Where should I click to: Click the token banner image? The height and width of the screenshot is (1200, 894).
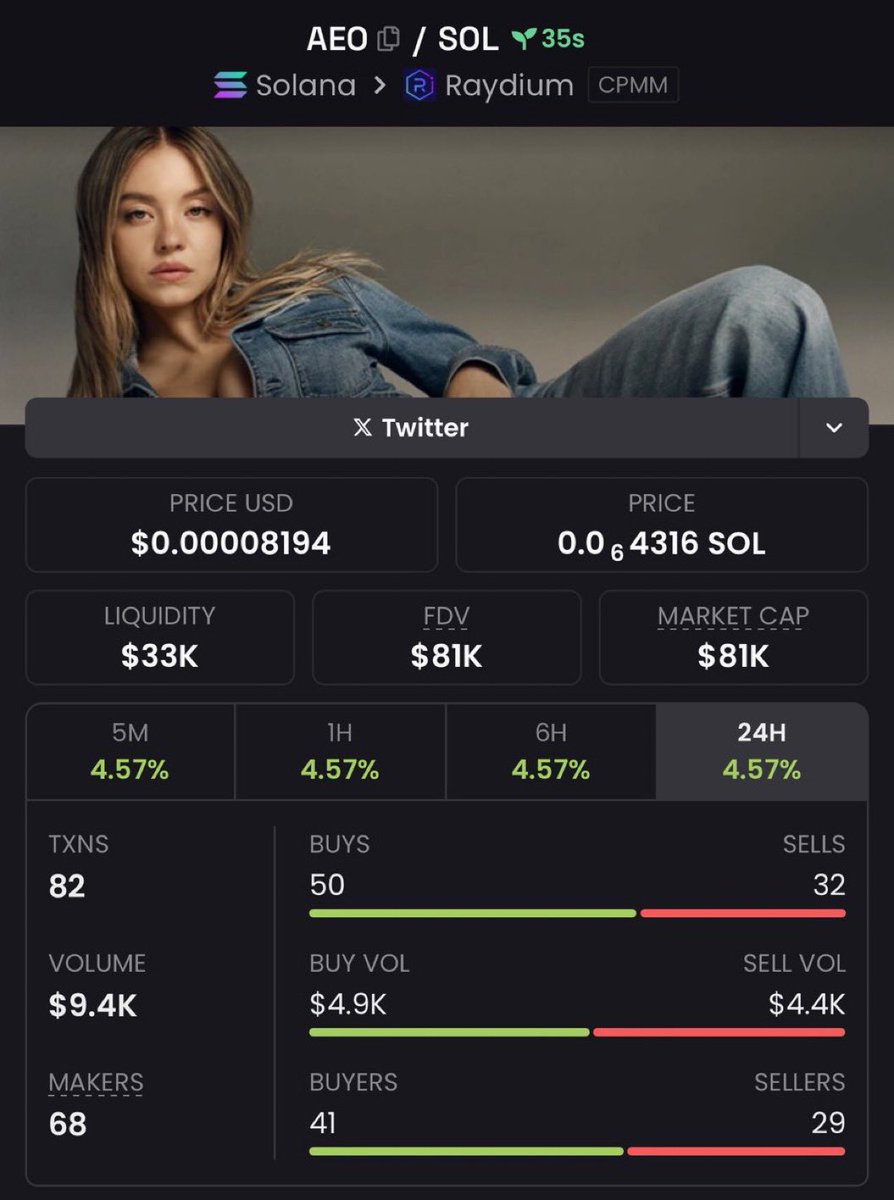coord(447,262)
